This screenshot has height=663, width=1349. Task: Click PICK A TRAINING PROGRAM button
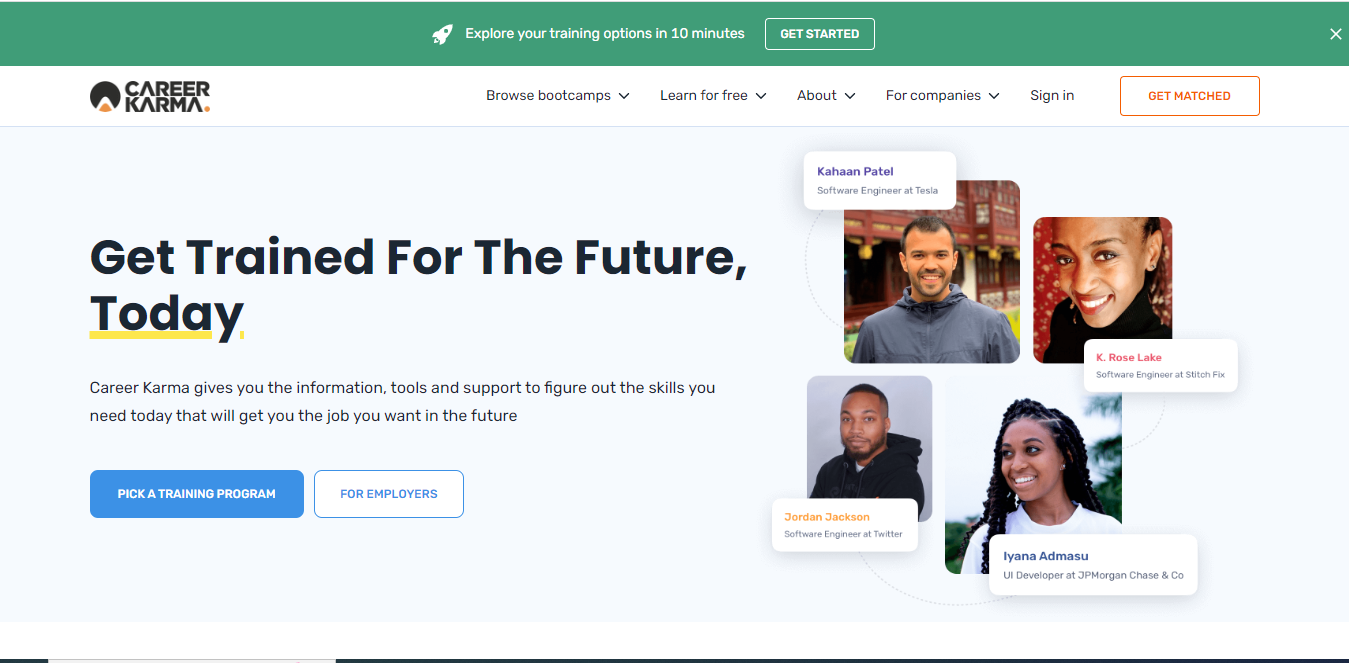pyautogui.click(x=197, y=494)
